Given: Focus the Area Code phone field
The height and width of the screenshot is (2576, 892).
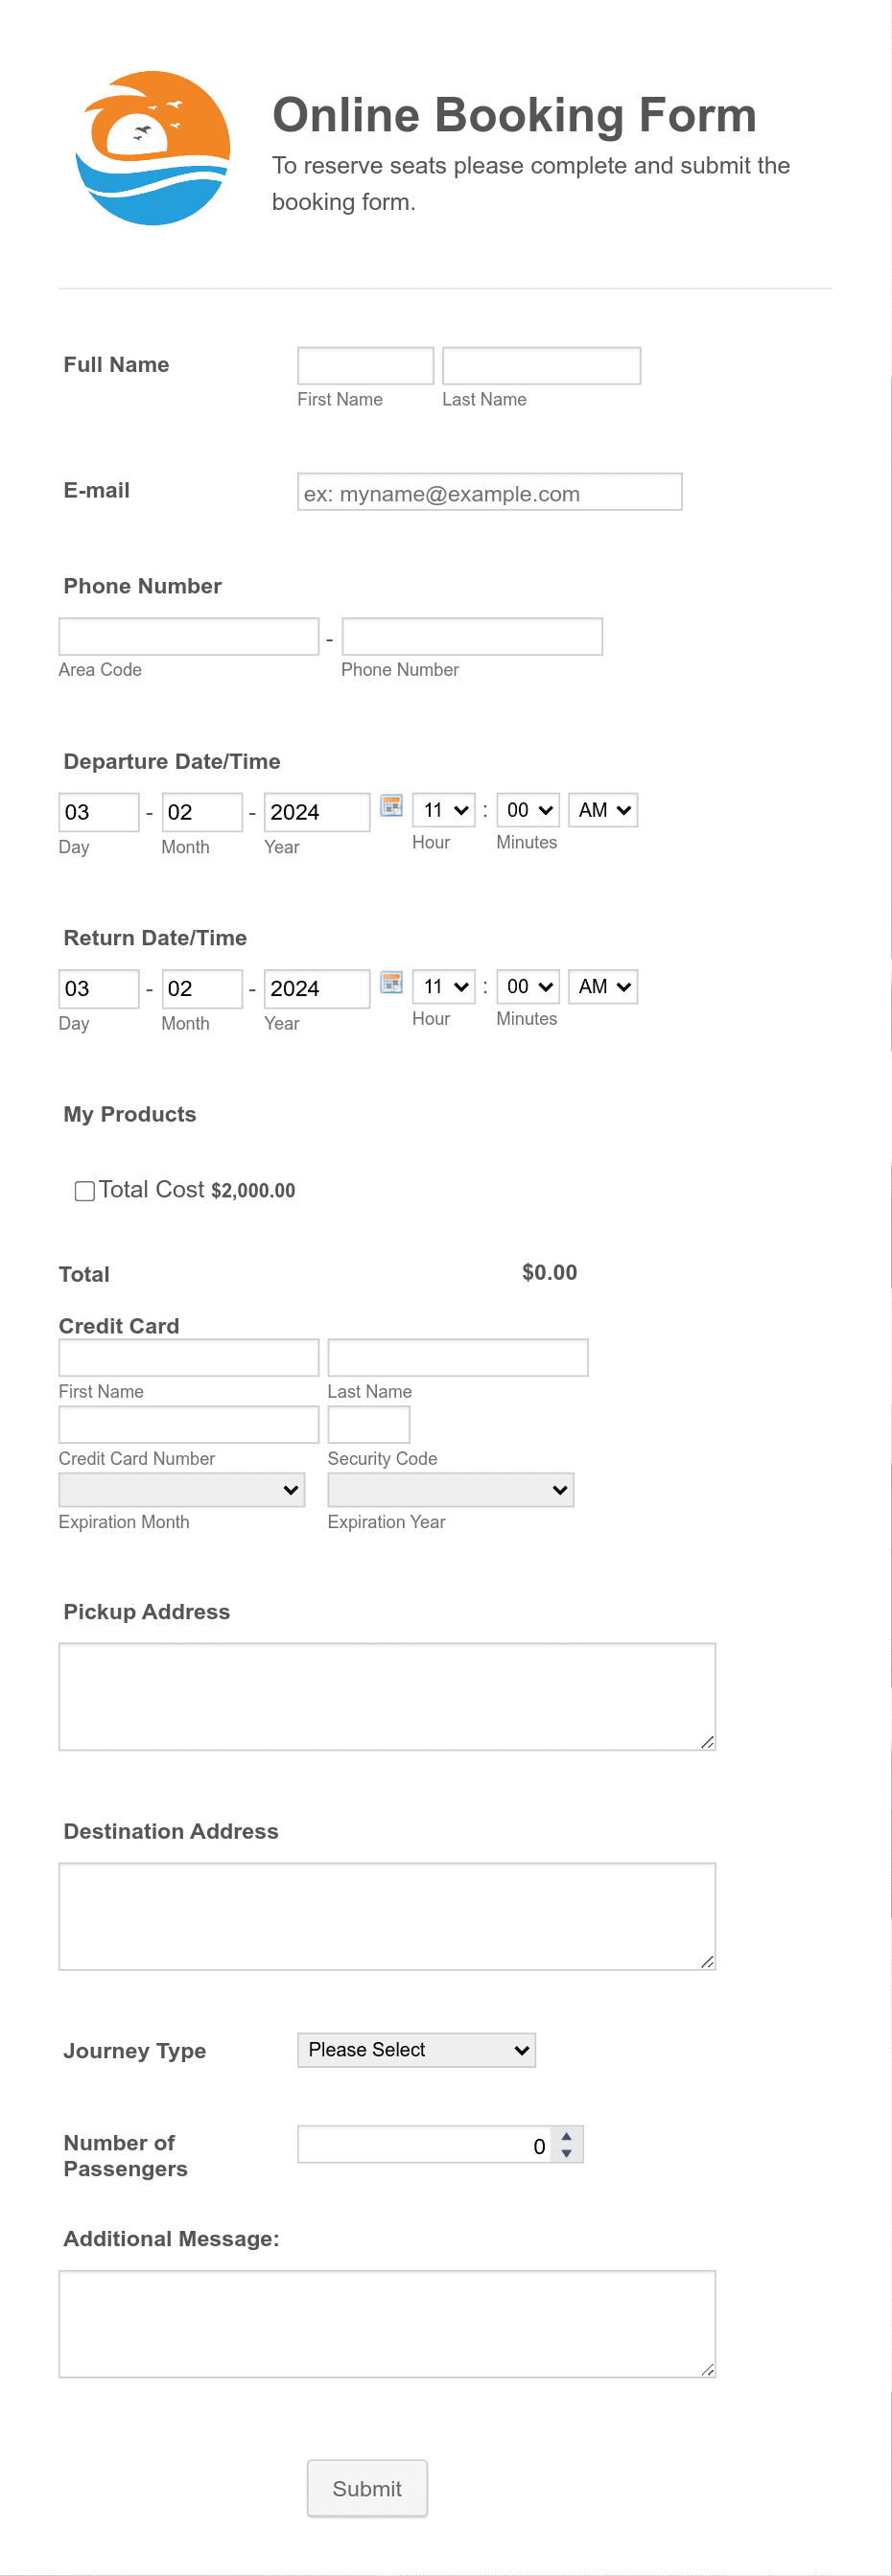Looking at the screenshot, I should pyautogui.click(x=188, y=635).
